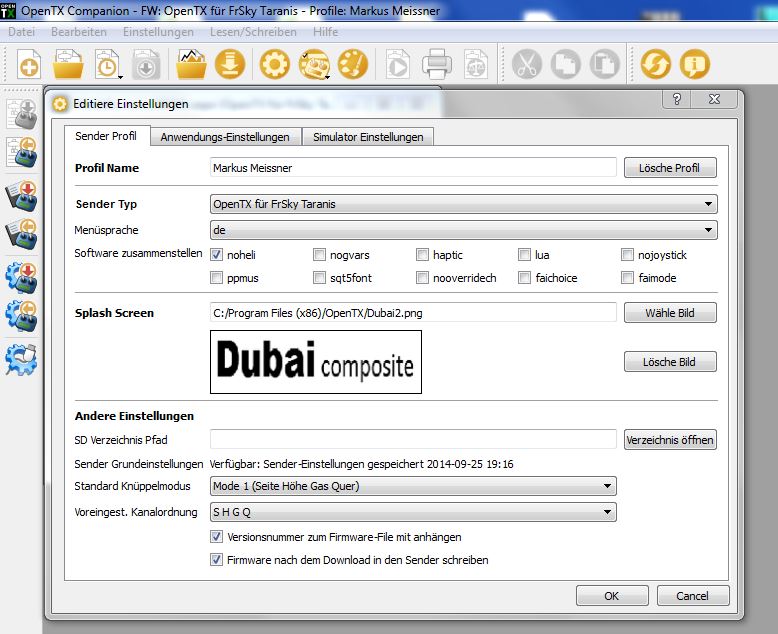Viewport: 778px width, 634px height.
Task: Open the Lesen/Schreiben menu
Action: tap(253, 32)
